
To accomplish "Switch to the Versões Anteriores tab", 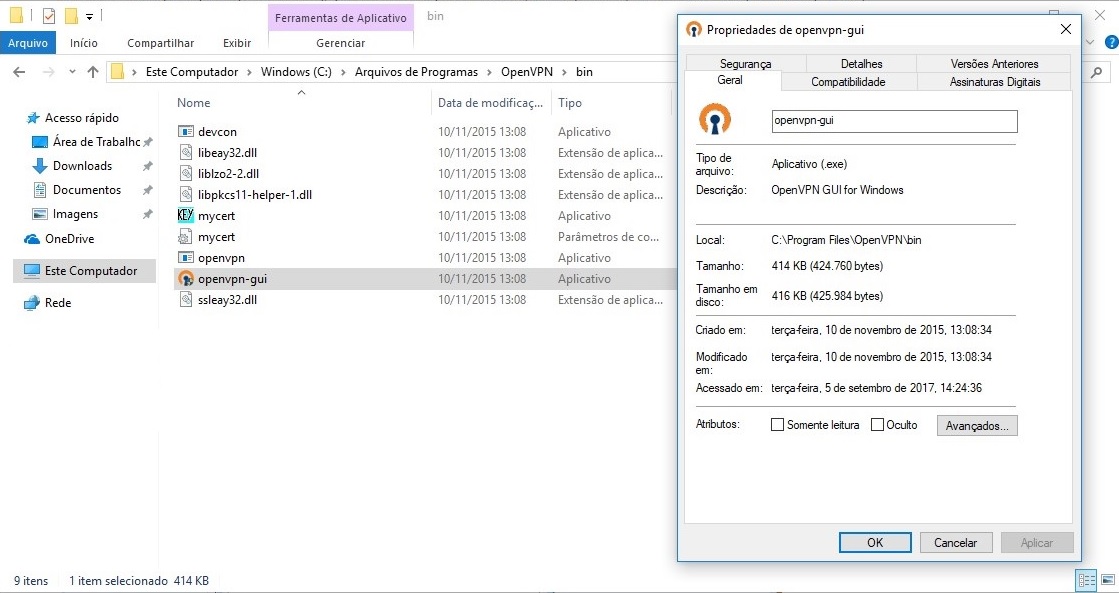I will [994, 64].
